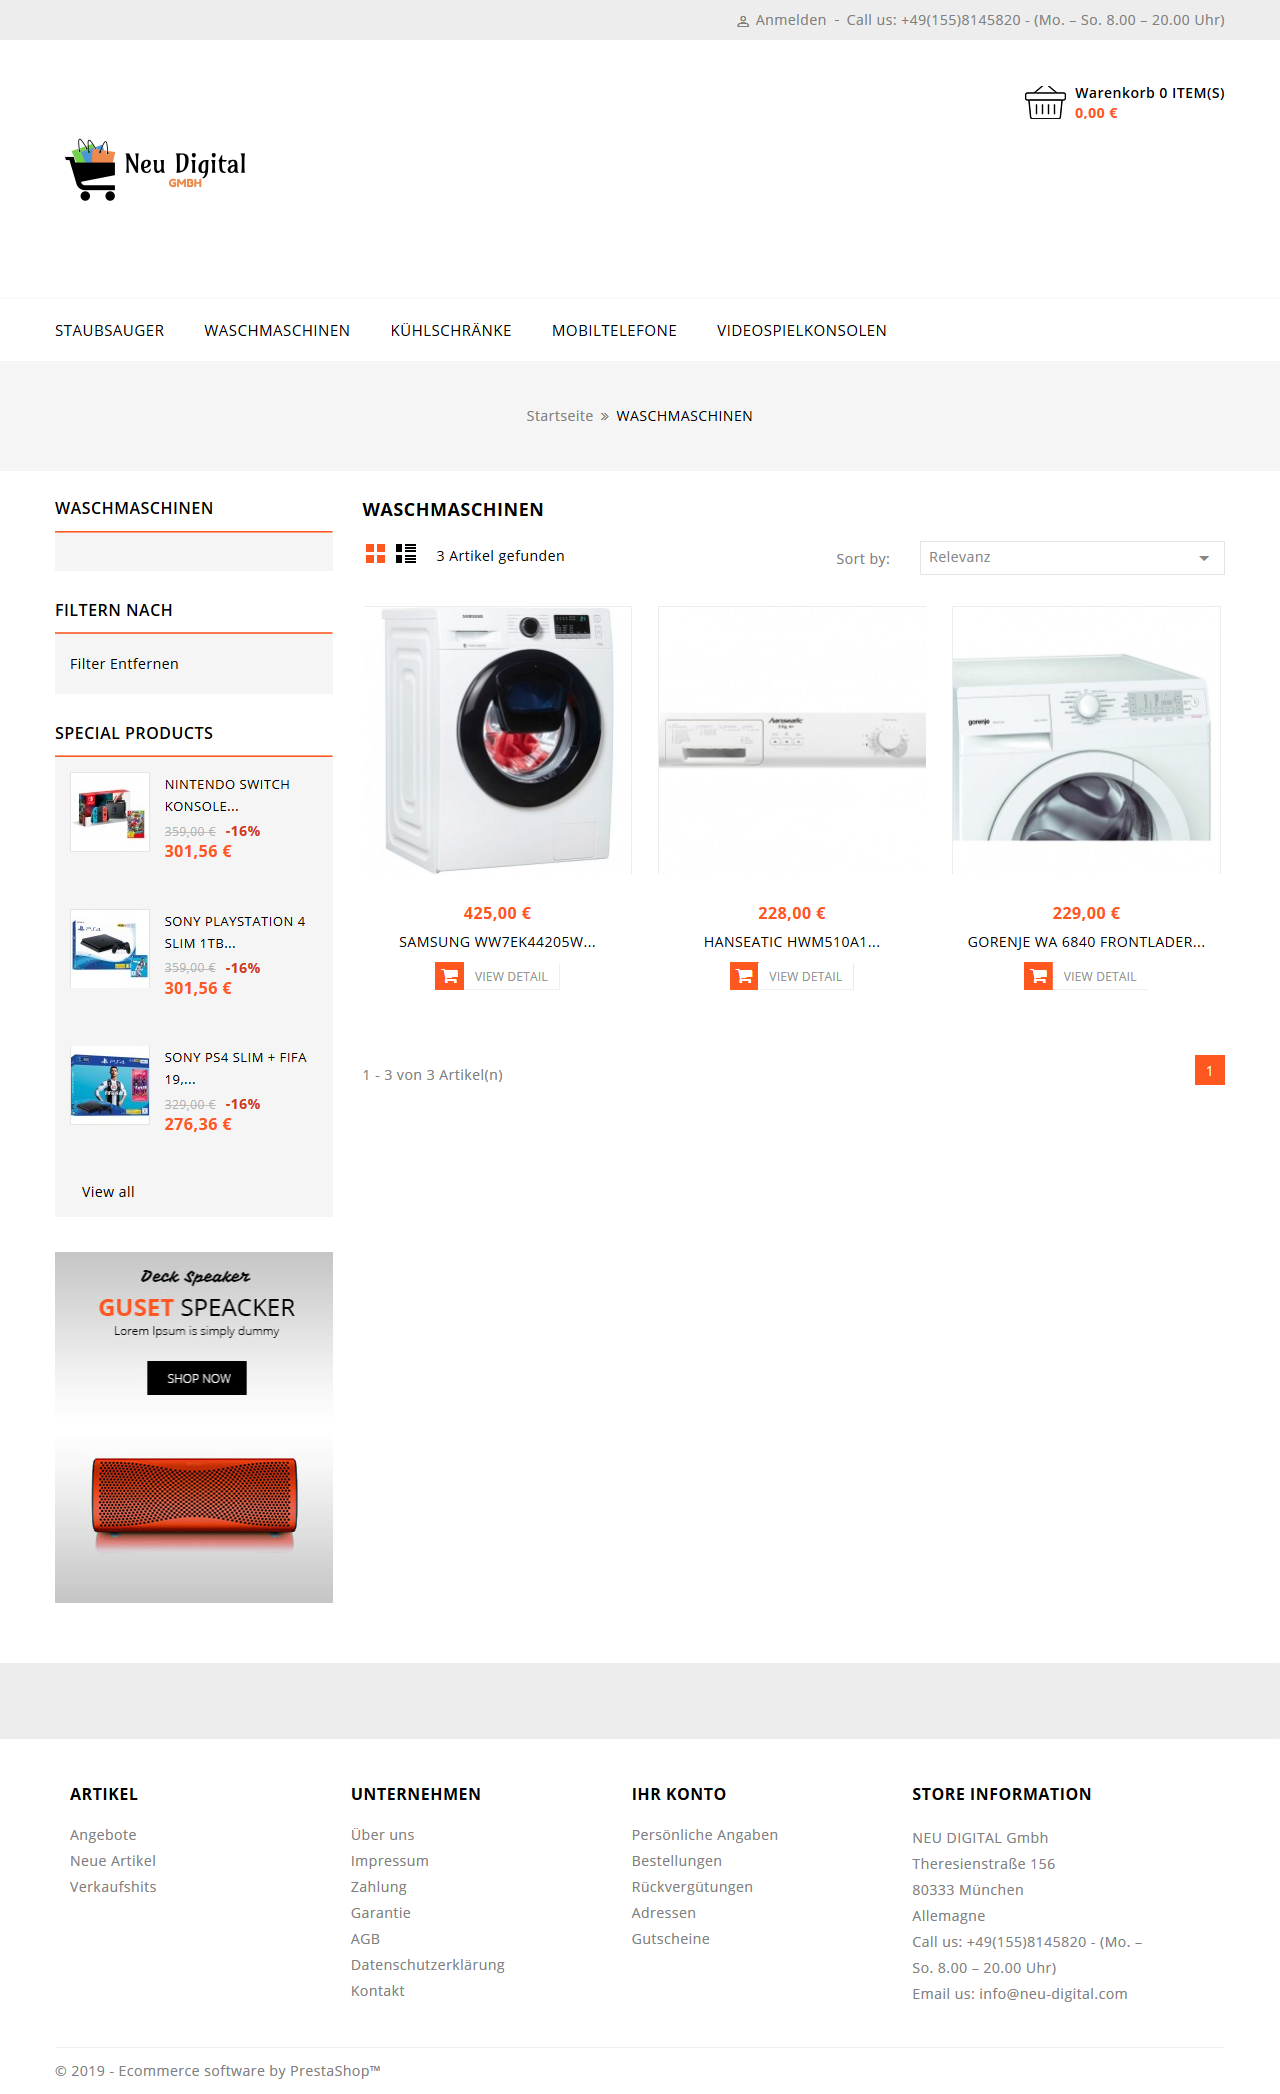
Task: Open the Relevanz sort dropdown
Action: 1072,558
